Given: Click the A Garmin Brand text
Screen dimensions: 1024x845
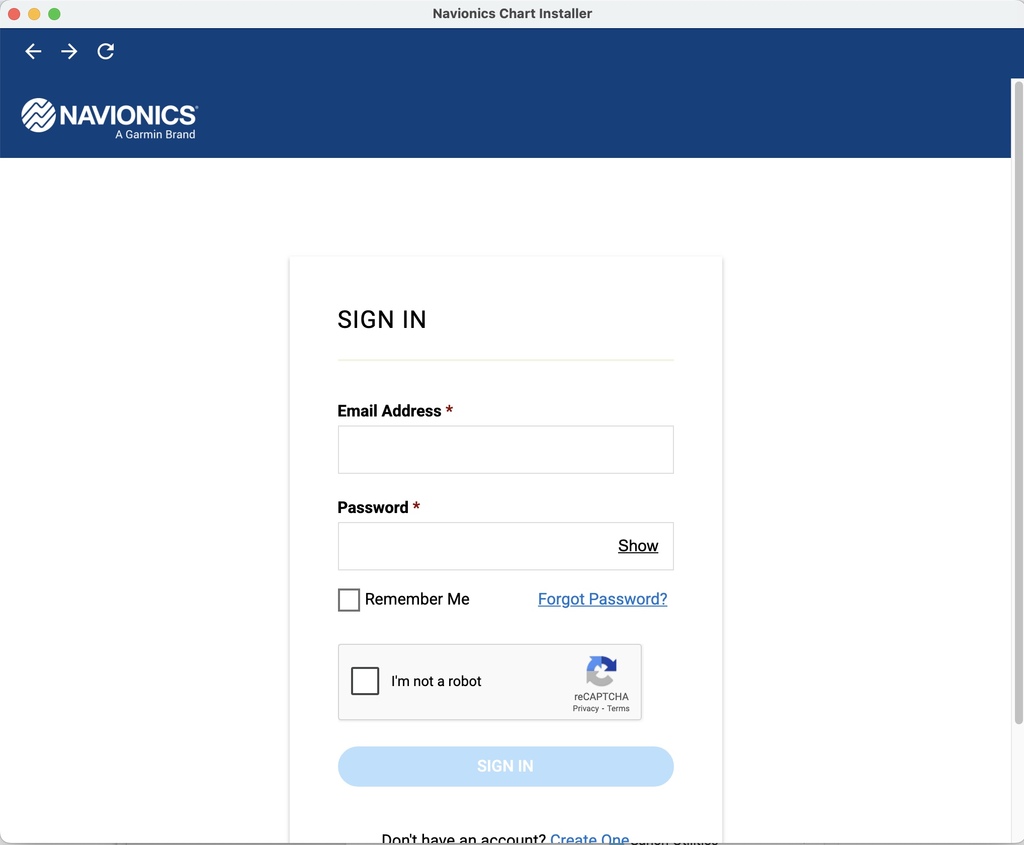Looking at the screenshot, I should pyautogui.click(x=155, y=135).
